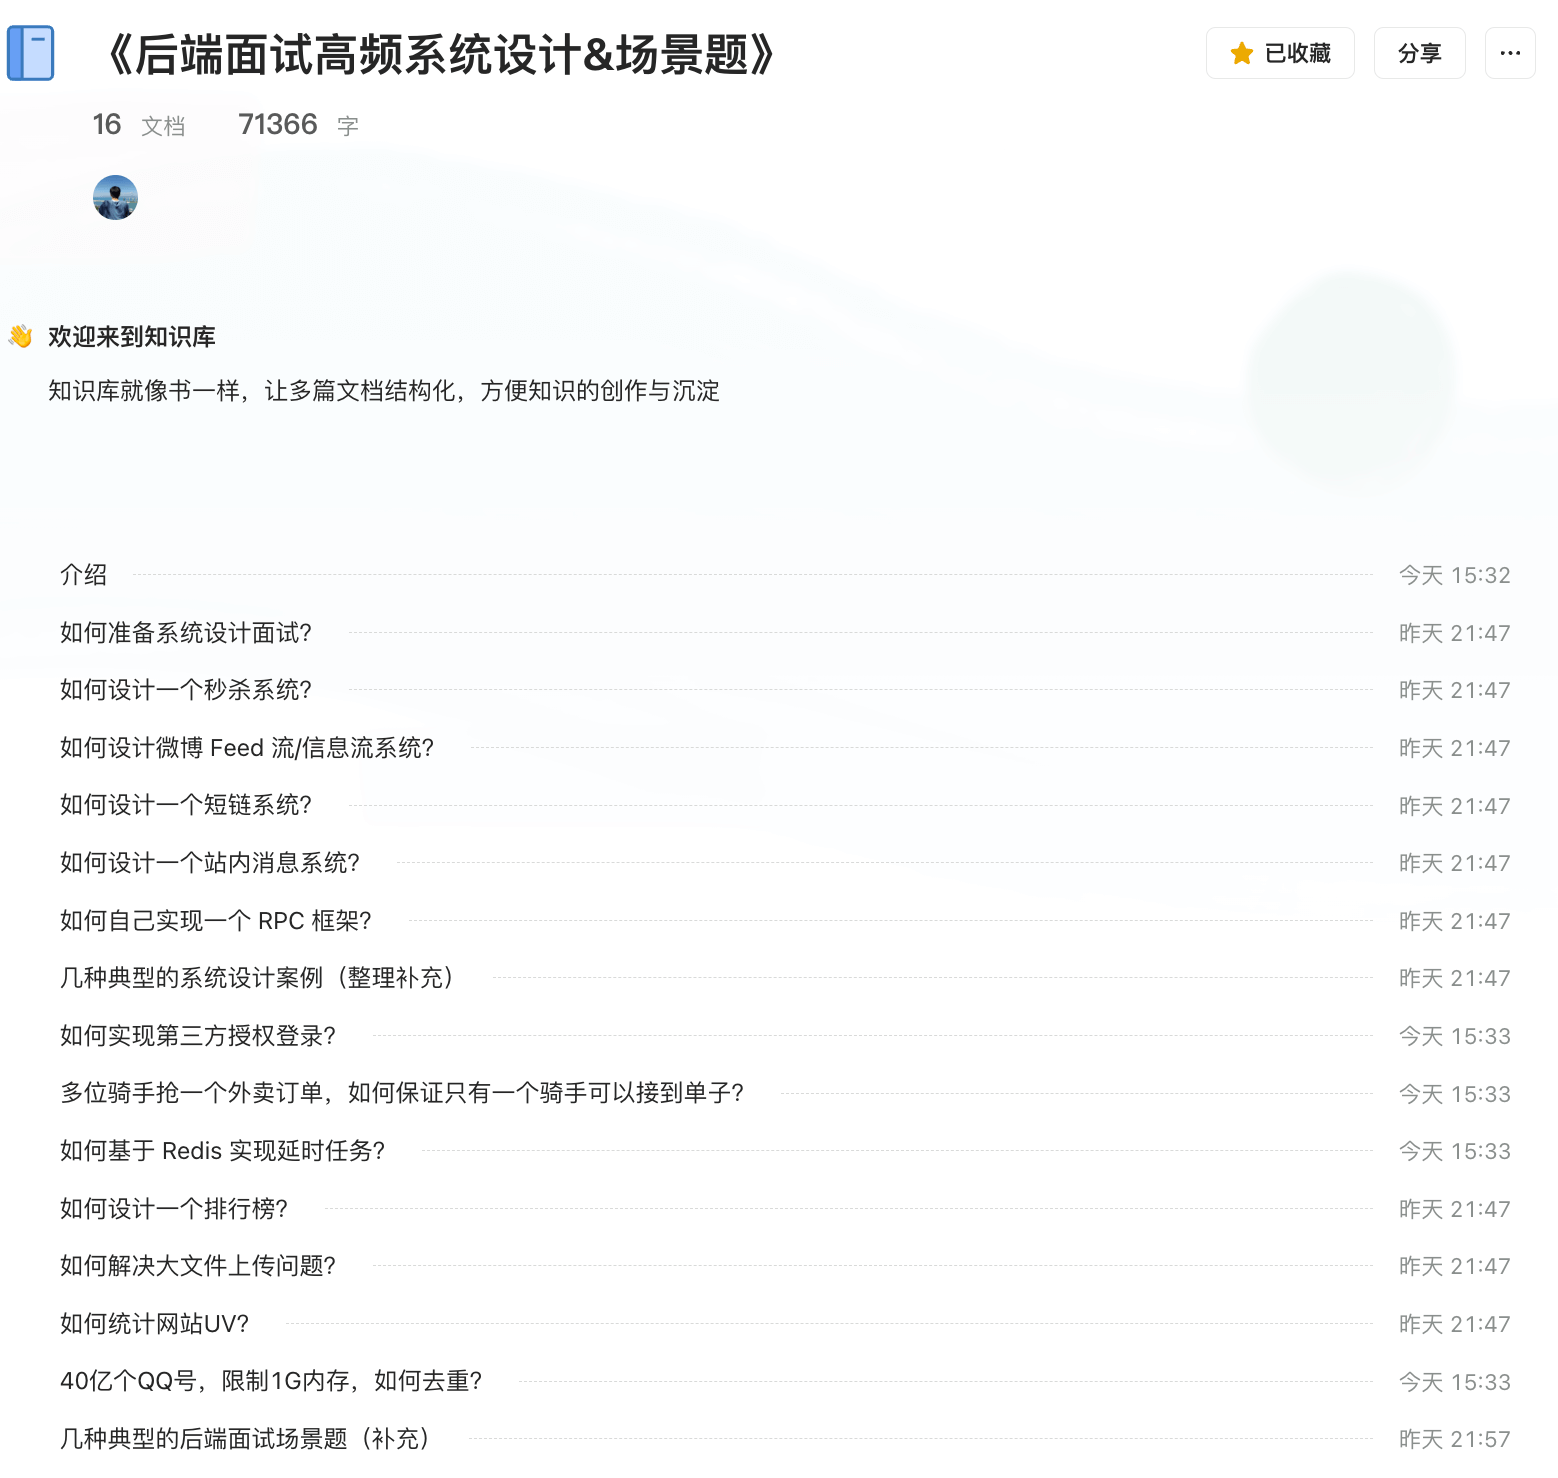Open the 分享 share dialog

click(1419, 54)
